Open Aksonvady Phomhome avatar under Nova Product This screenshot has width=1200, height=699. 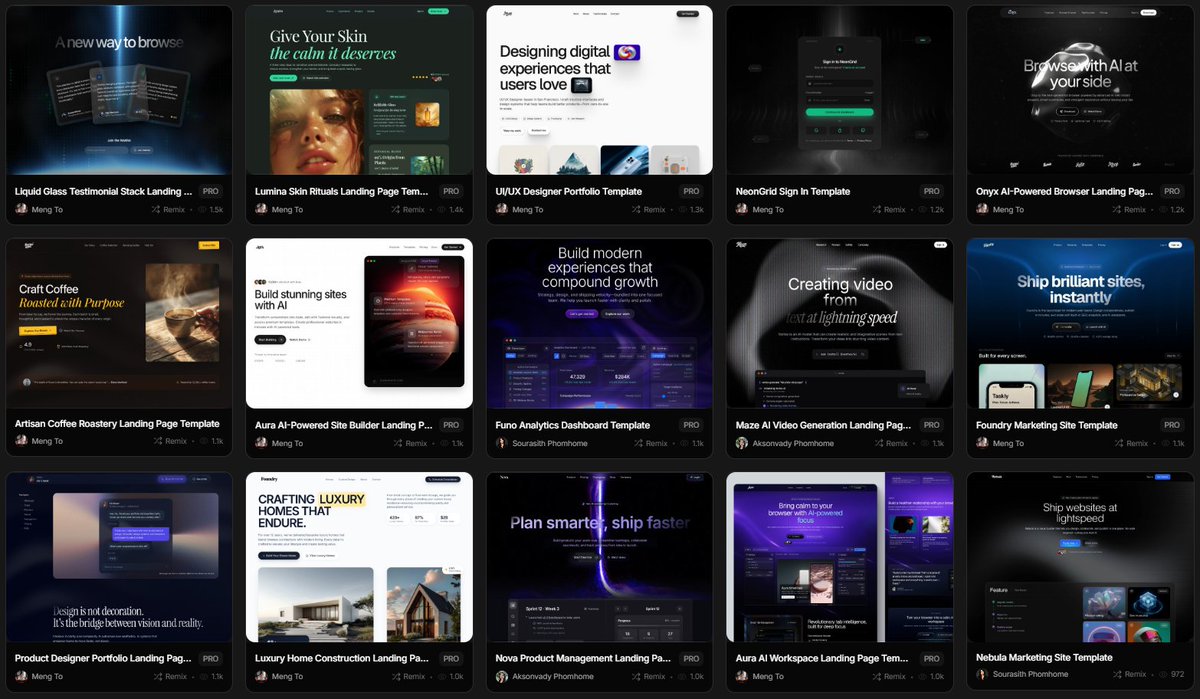pos(502,677)
